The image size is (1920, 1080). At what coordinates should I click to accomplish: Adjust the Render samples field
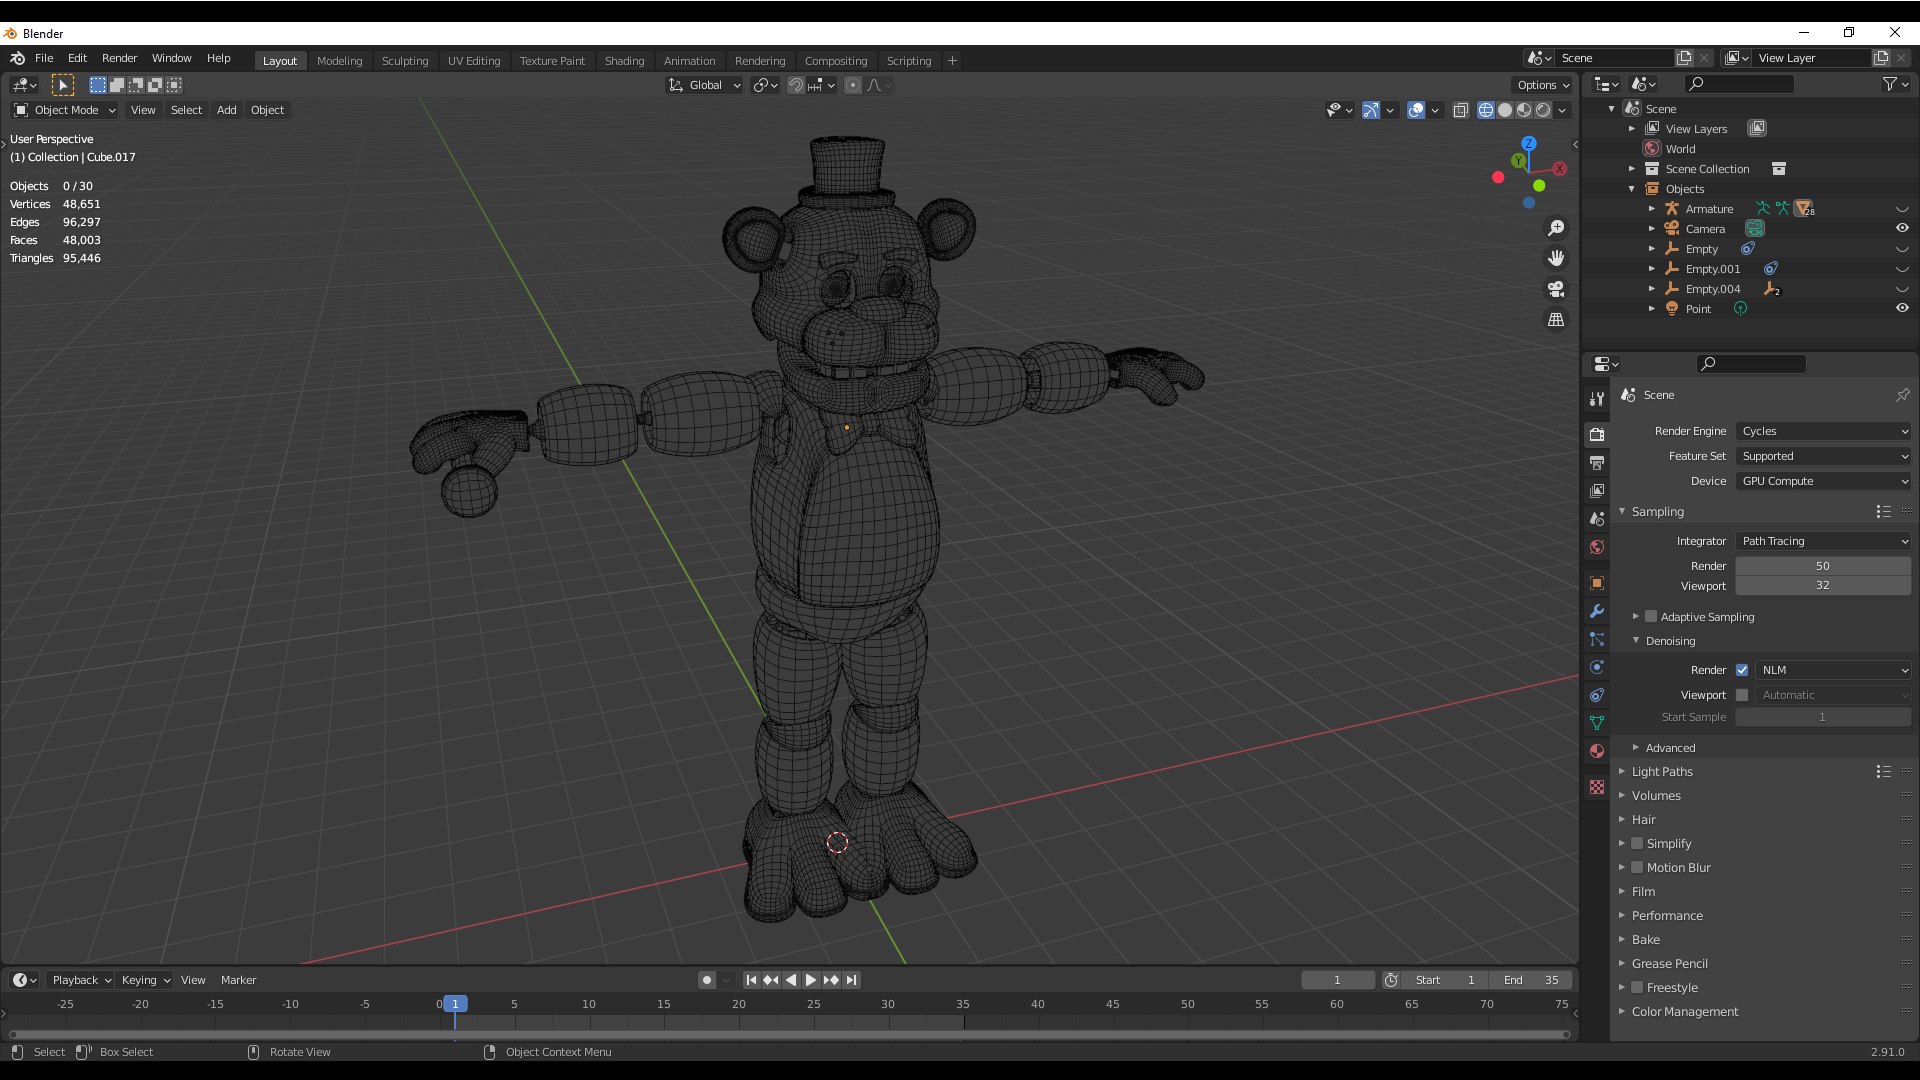point(1823,566)
